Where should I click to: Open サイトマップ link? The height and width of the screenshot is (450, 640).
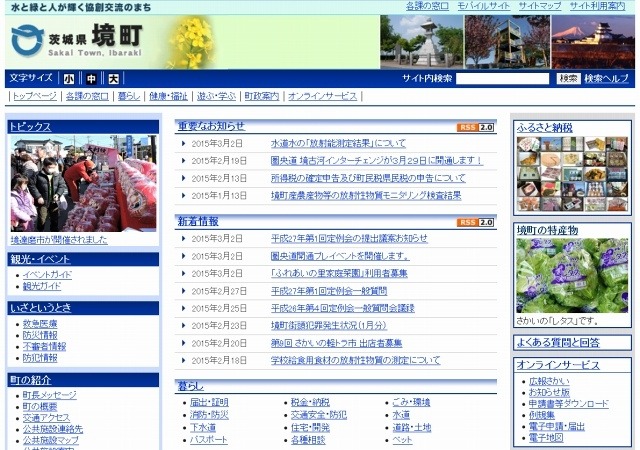pyautogui.click(x=540, y=6)
